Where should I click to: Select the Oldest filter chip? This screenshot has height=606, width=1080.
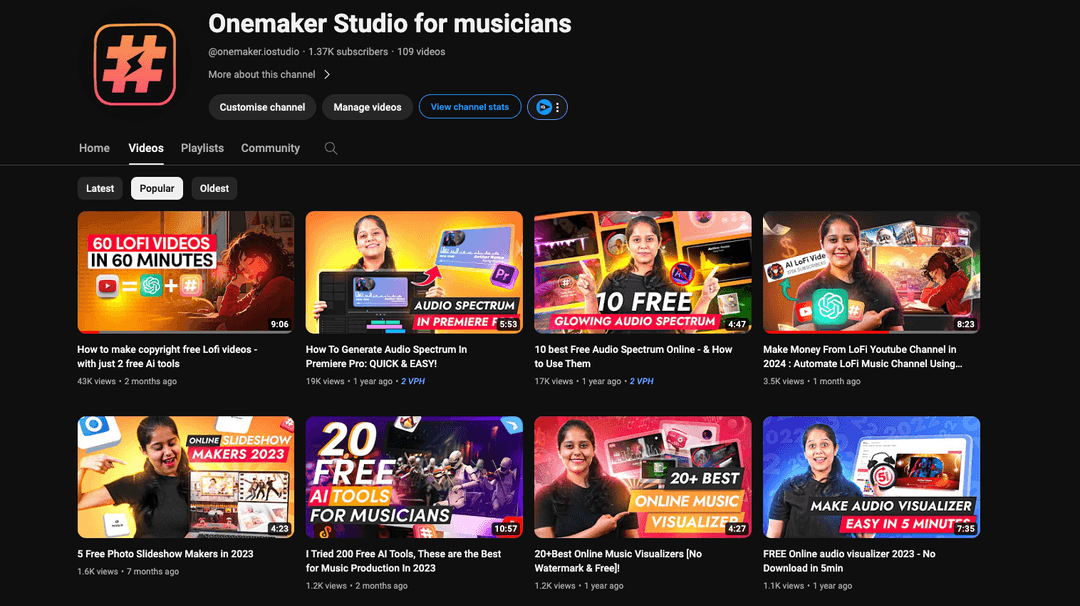[x=213, y=188]
